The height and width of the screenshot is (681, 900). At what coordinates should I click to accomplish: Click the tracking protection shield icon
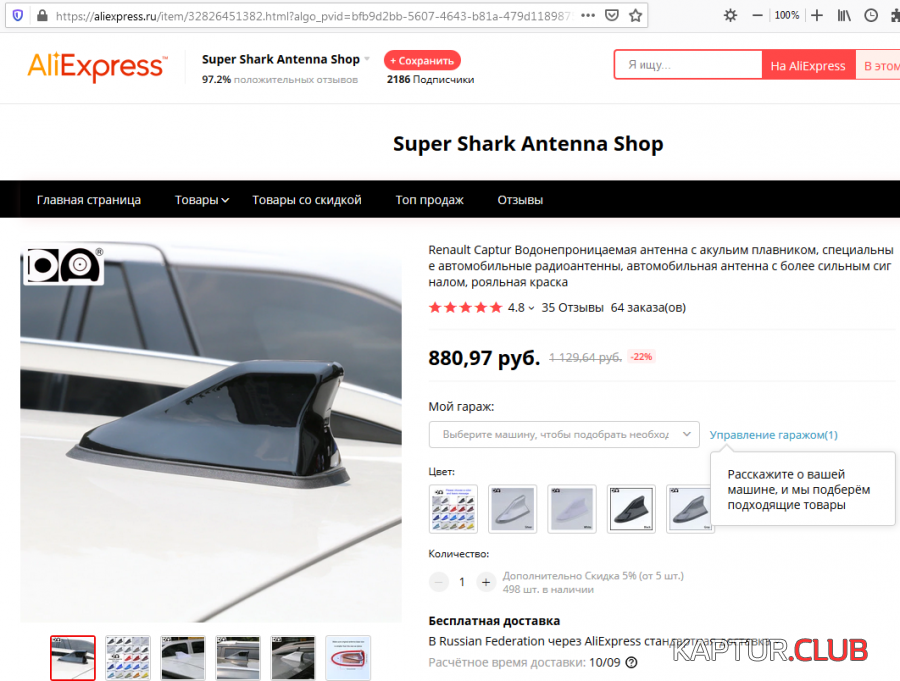18,16
